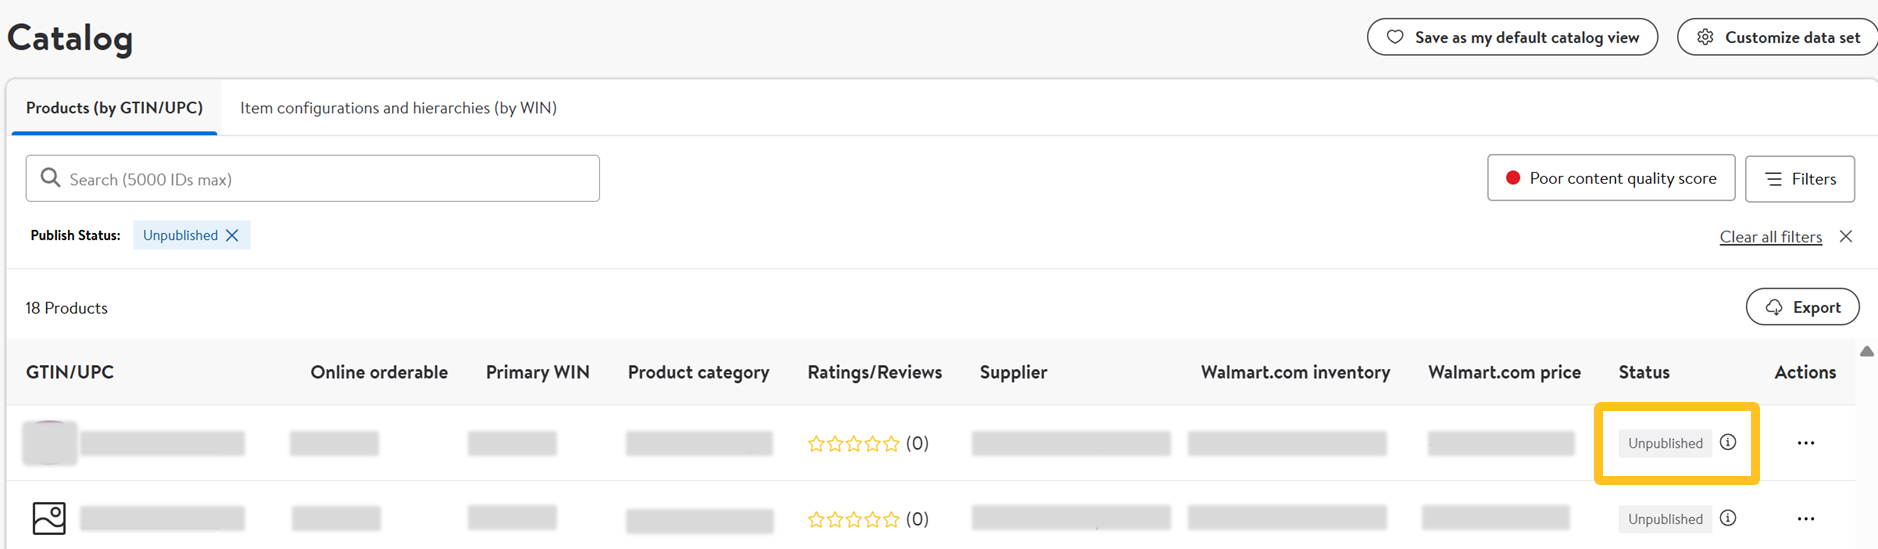This screenshot has width=1878, height=549.
Task: Open the Filters panel
Action: [1800, 179]
